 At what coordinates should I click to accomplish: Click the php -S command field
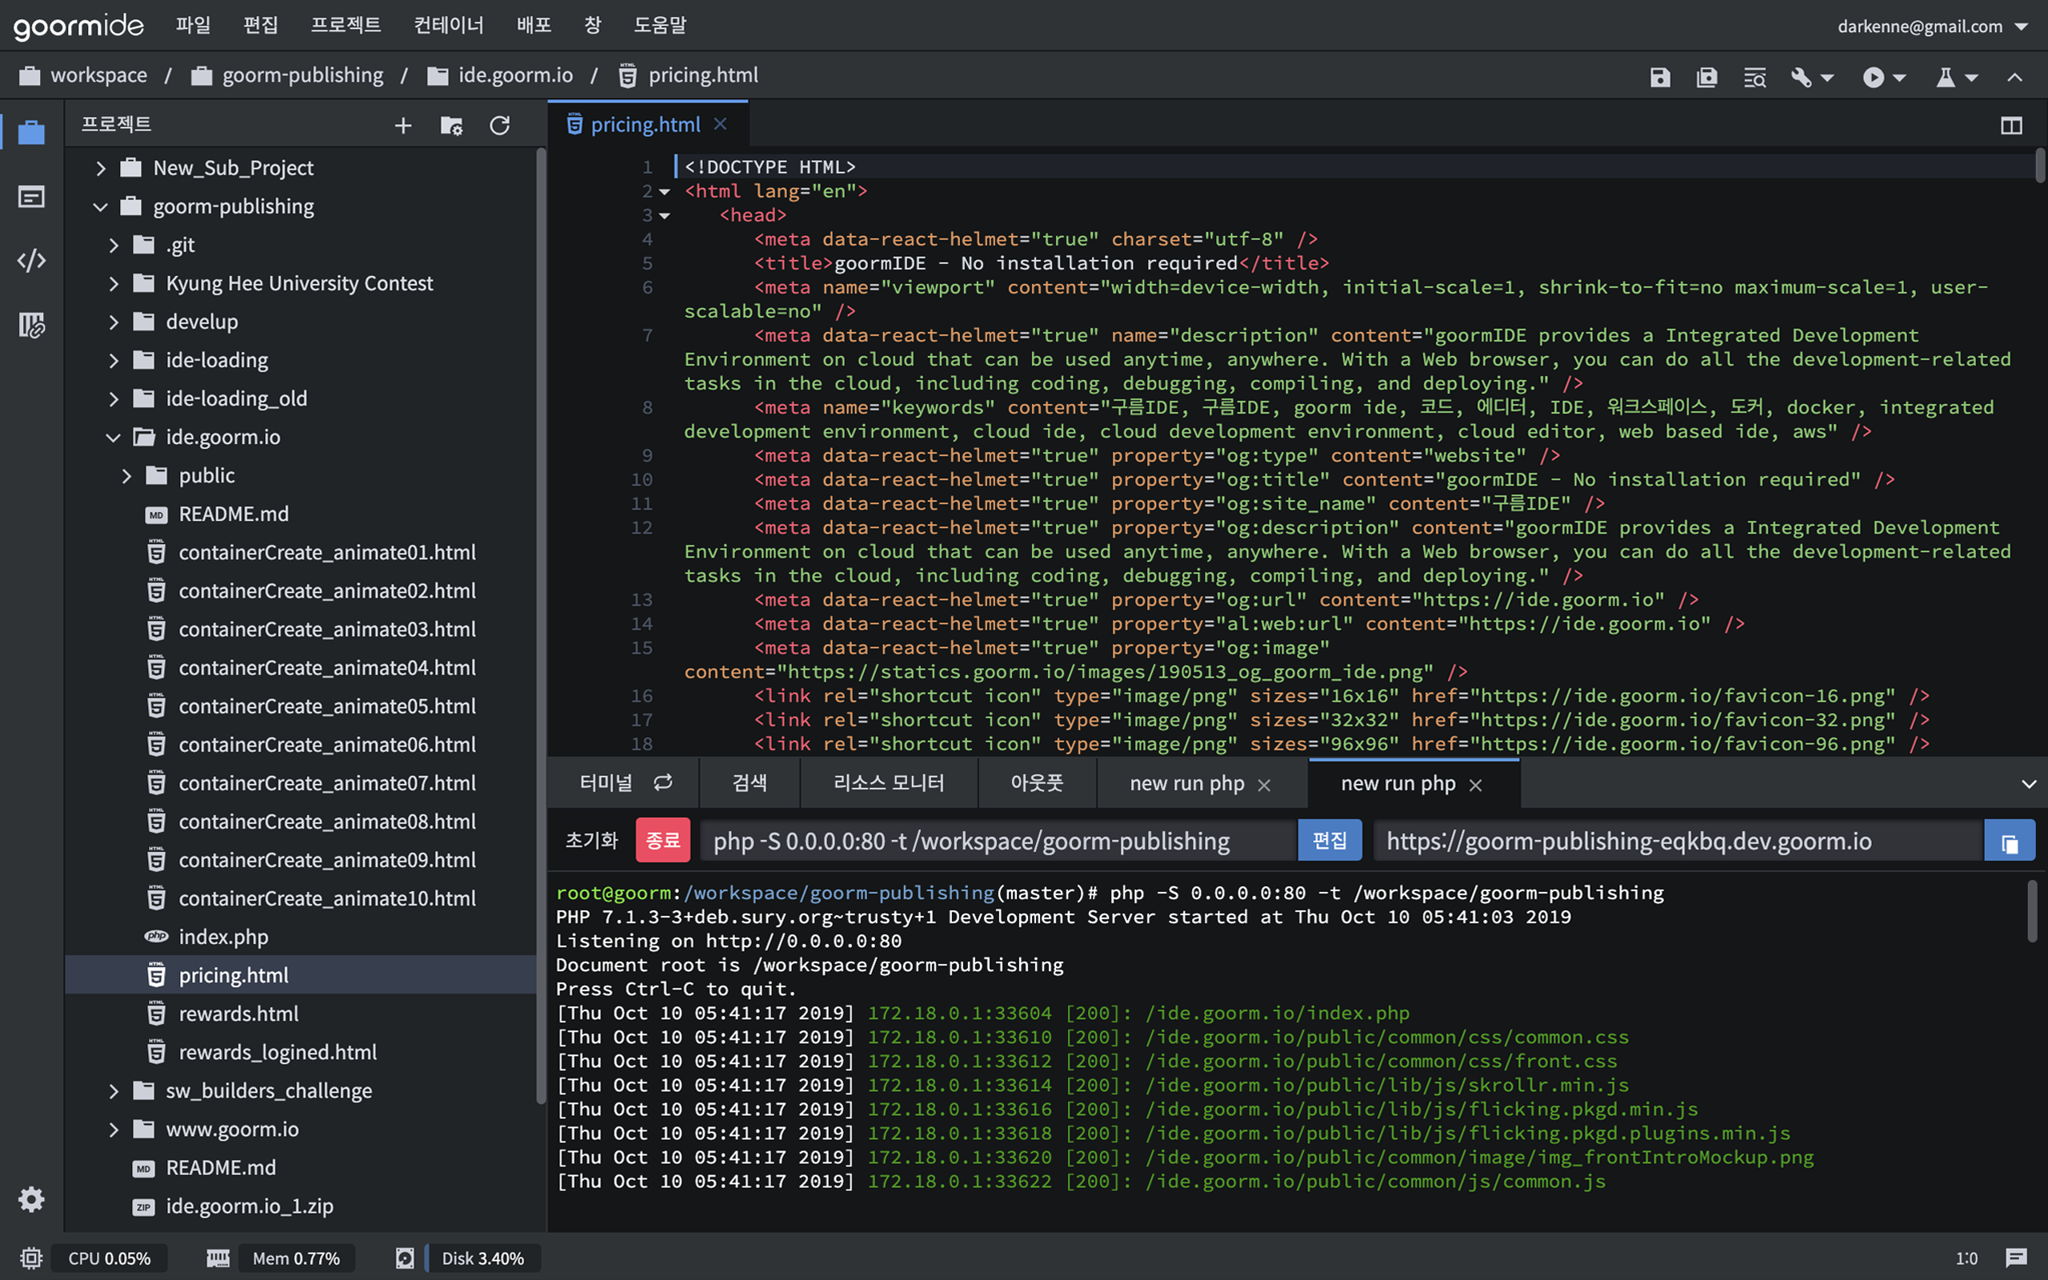pos(998,841)
